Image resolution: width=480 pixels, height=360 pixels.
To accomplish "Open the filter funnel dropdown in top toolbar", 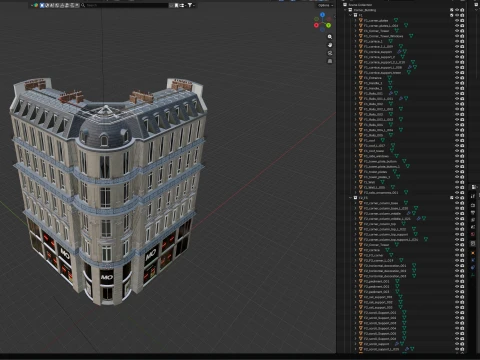I will 191,5.
